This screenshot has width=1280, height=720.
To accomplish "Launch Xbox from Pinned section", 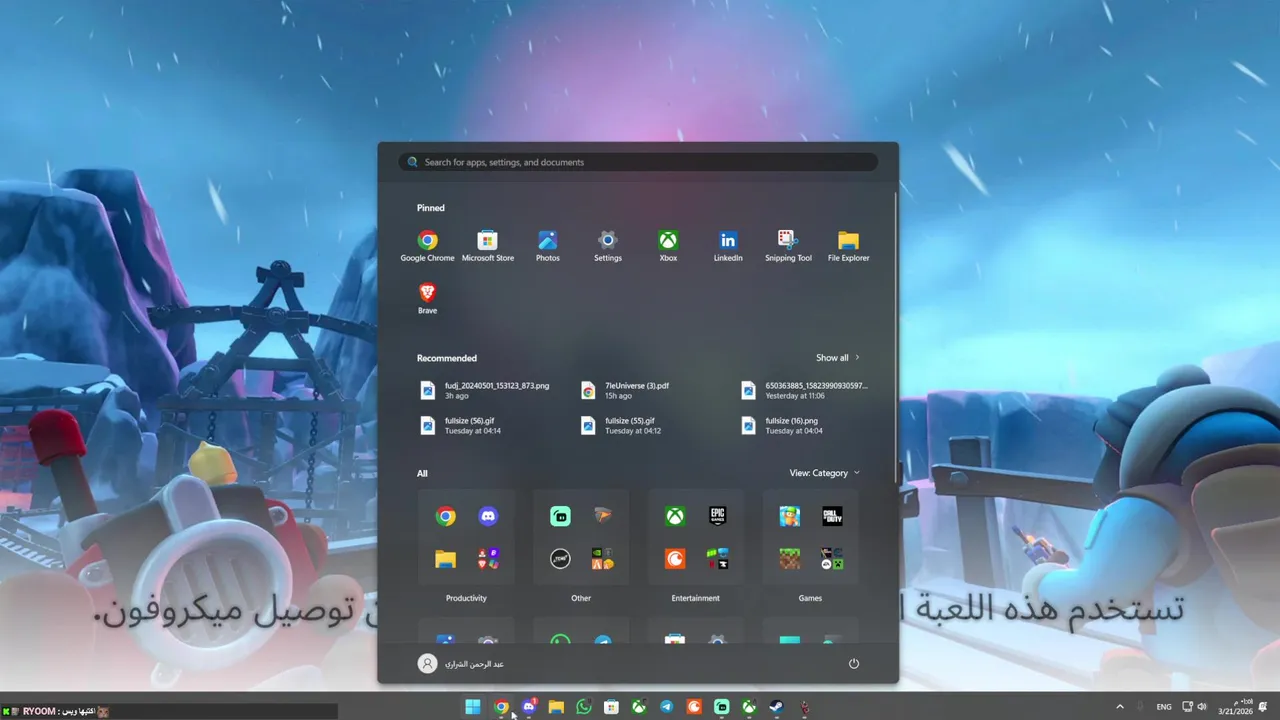I will [668, 245].
